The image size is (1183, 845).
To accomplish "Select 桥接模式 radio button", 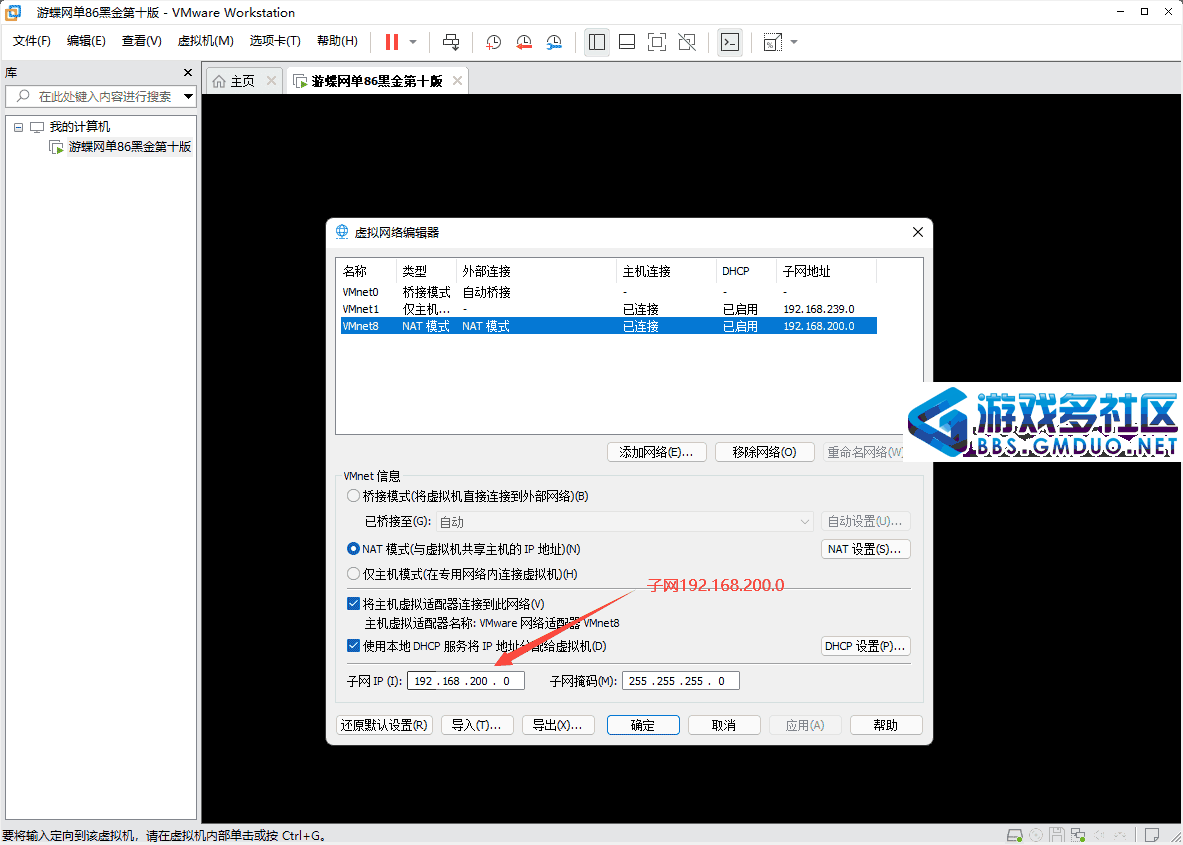I will click(353, 496).
